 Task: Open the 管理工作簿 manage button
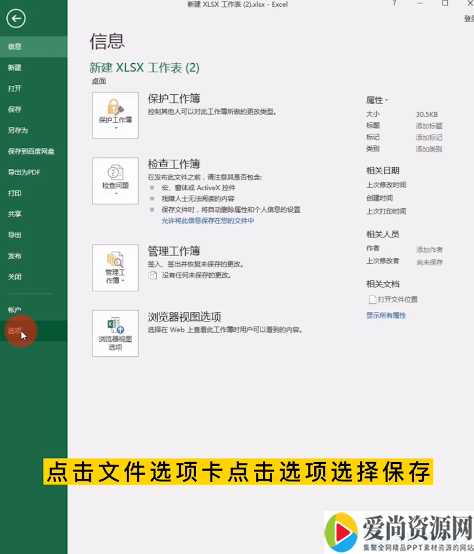tap(115, 268)
